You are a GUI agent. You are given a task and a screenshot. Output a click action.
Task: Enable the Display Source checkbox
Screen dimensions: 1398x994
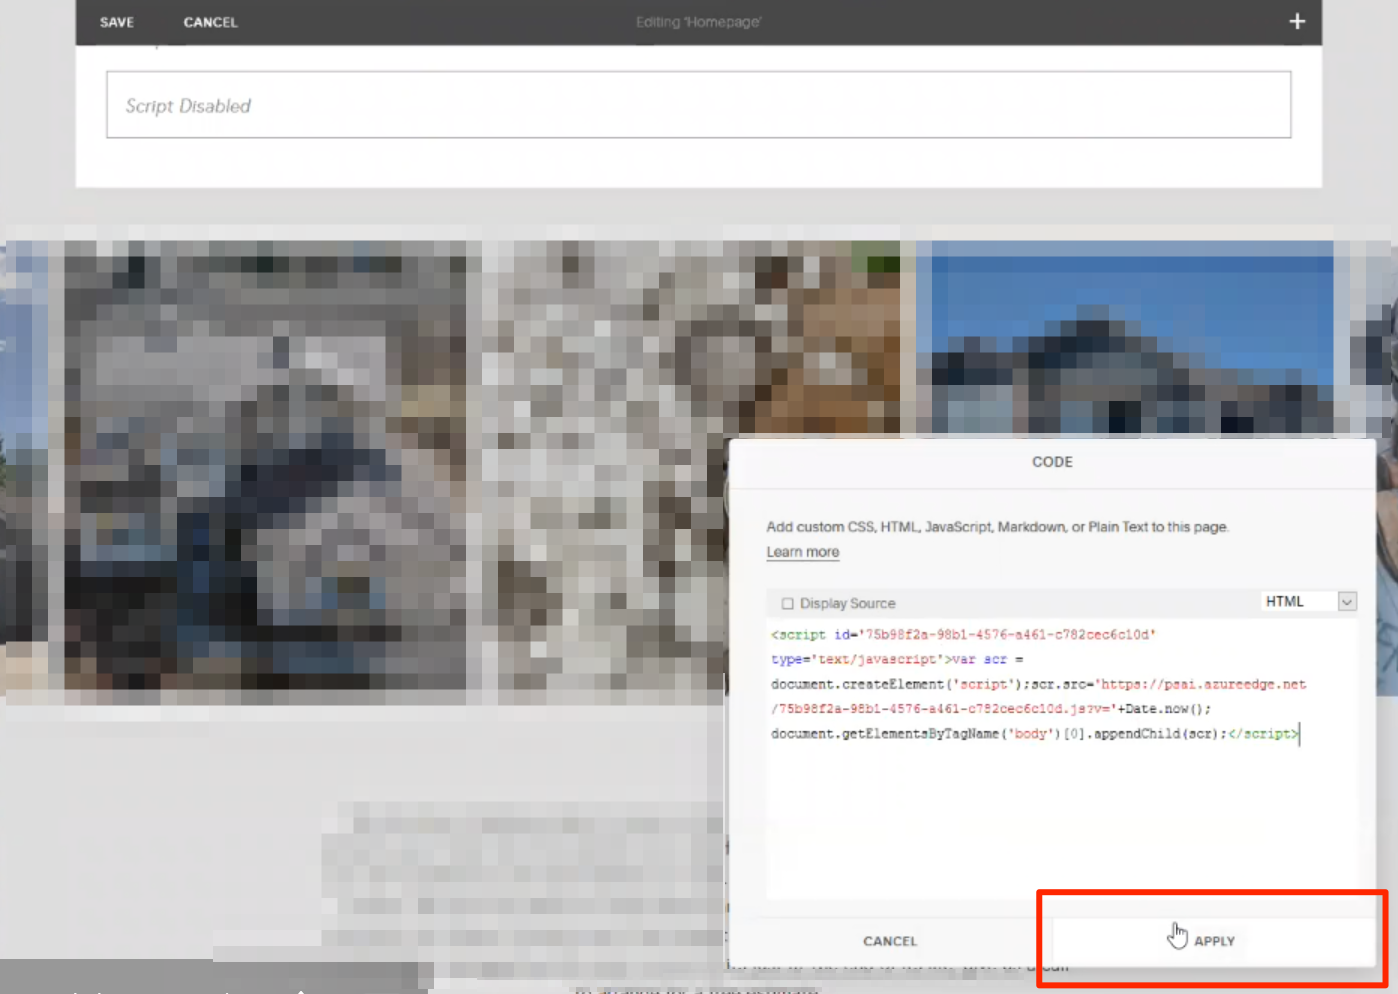coord(788,604)
